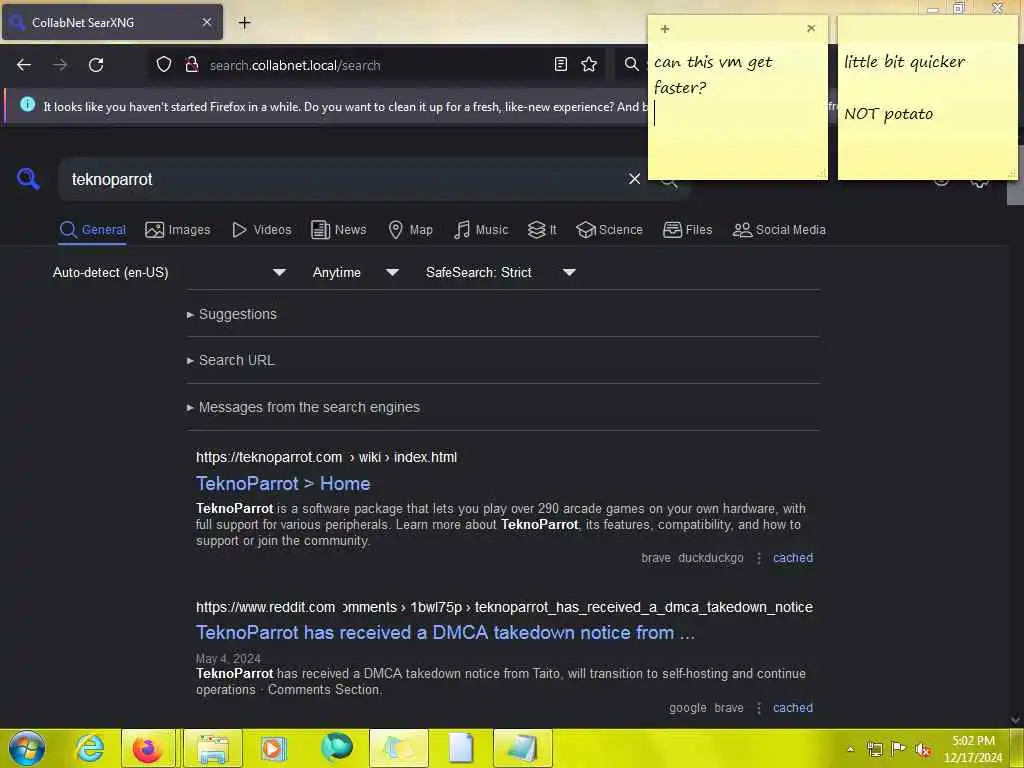Click the Firefox info notification icon
Image resolution: width=1024 pixels, height=768 pixels.
pyautogui.click(x=27, y=104)
